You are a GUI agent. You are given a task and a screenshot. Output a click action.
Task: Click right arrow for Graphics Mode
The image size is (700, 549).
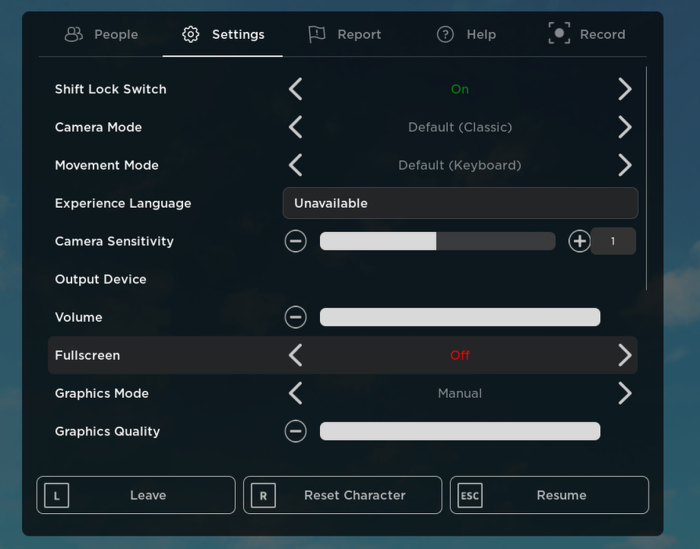[x=625, y=393]
